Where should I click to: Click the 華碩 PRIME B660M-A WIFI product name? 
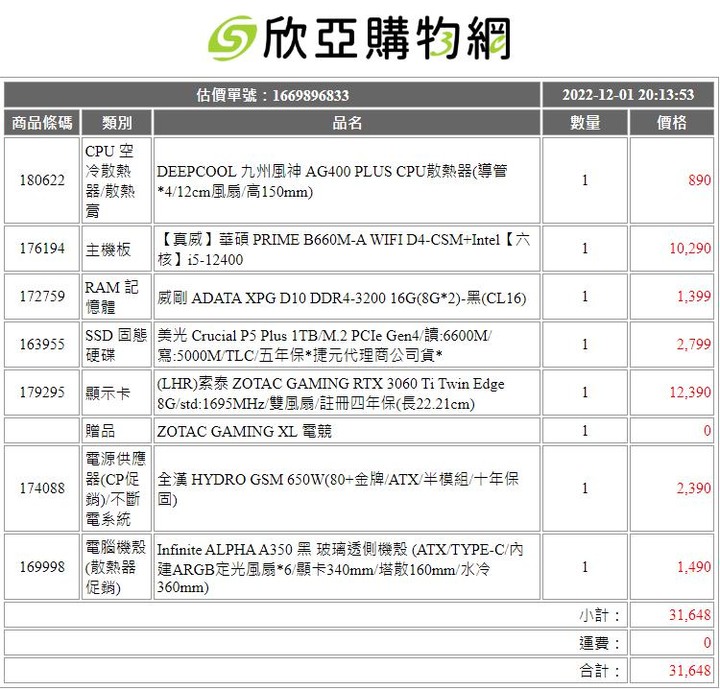343,249
